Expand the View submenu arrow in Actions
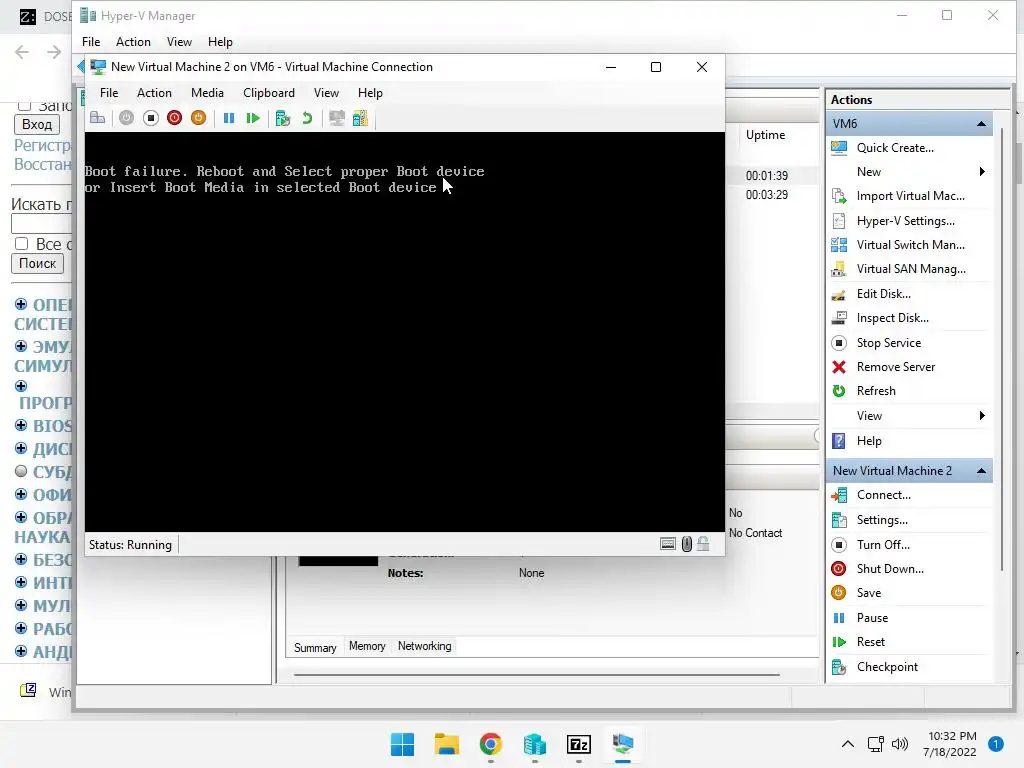1024x768 pixels. coord(982,415)
